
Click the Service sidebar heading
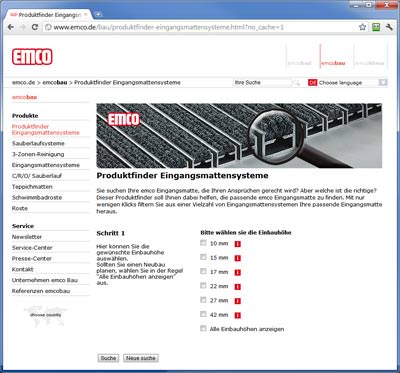coord(23,226)
